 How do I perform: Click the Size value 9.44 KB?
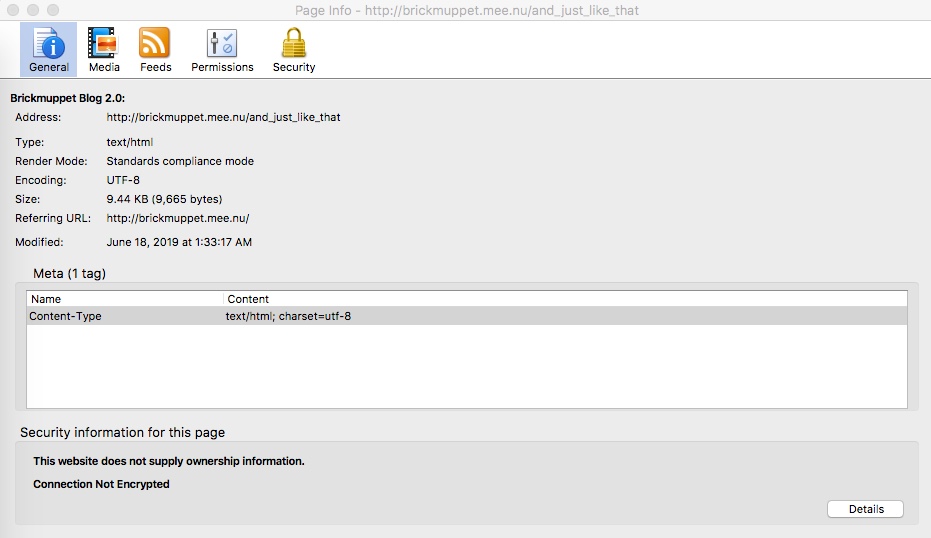tap(164, 199)
